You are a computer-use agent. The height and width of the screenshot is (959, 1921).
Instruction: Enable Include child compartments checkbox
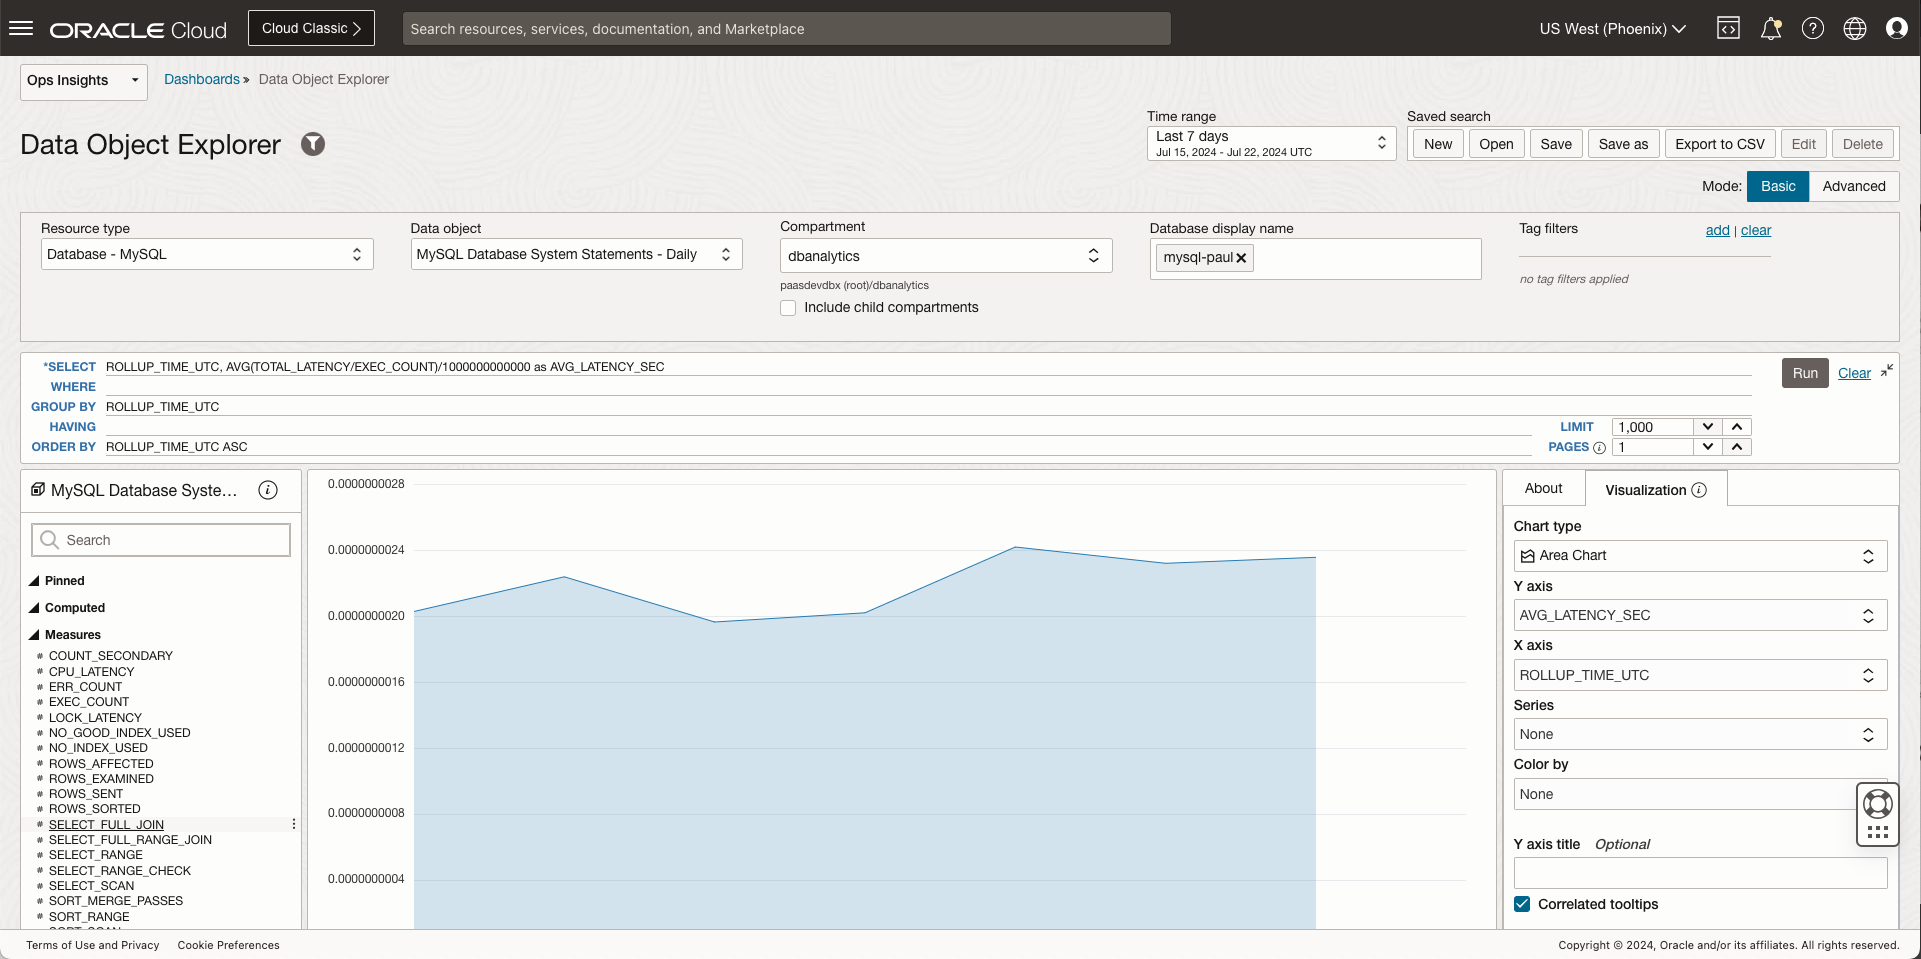788,308
